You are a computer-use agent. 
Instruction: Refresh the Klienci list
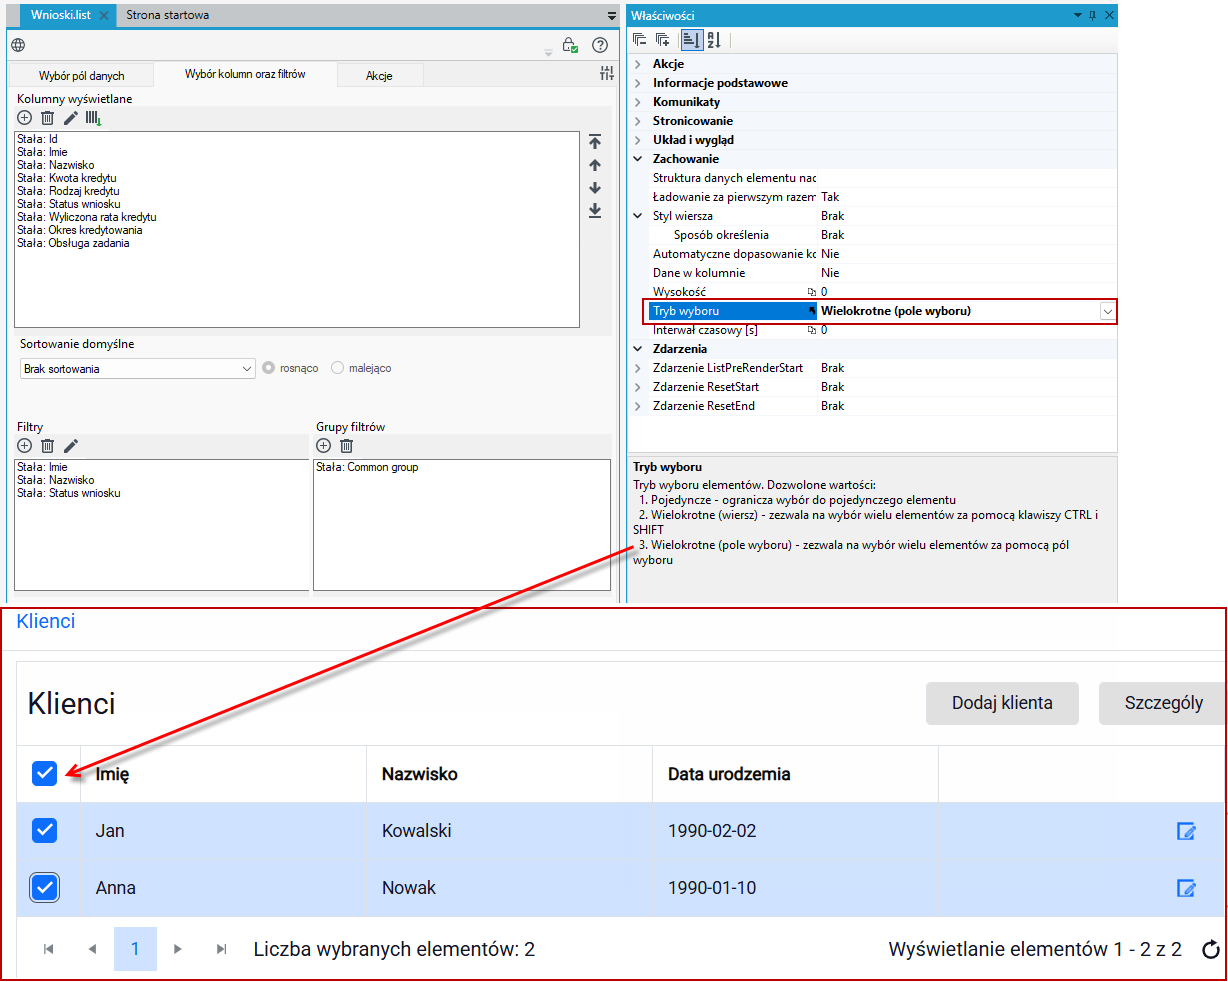[x=1211, y=950]
